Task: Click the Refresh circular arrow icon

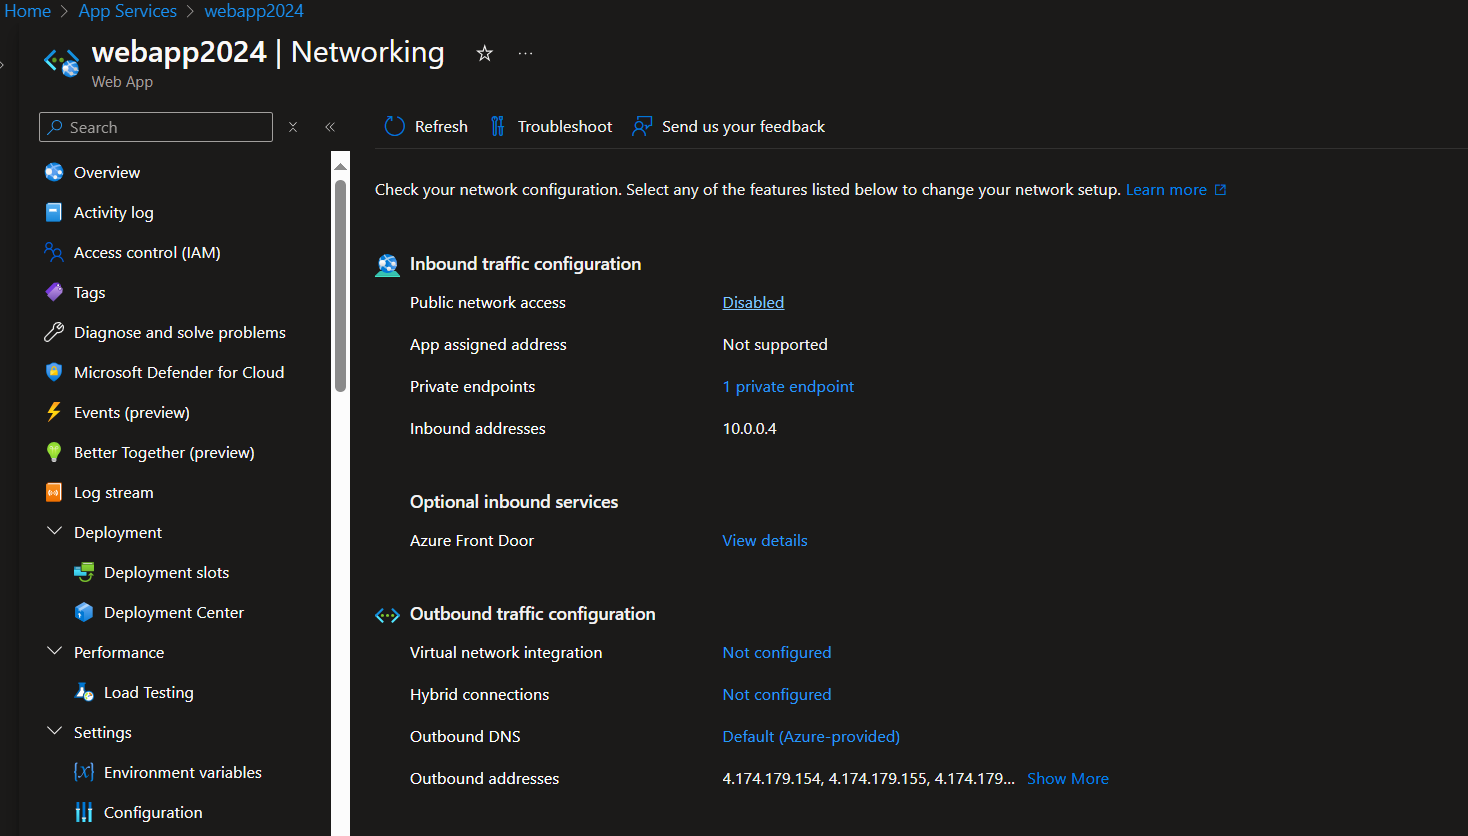Action: click(x=395, y=126)
